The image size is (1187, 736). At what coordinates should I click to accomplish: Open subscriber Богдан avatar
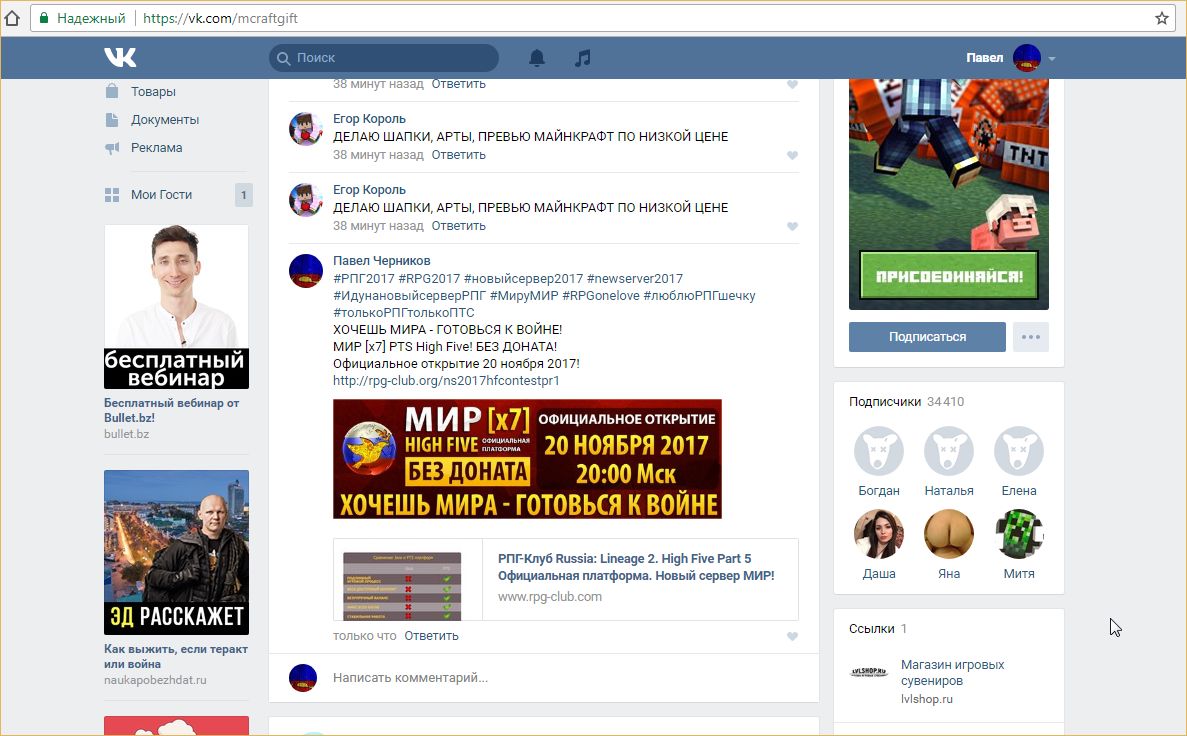coord(879,451)
